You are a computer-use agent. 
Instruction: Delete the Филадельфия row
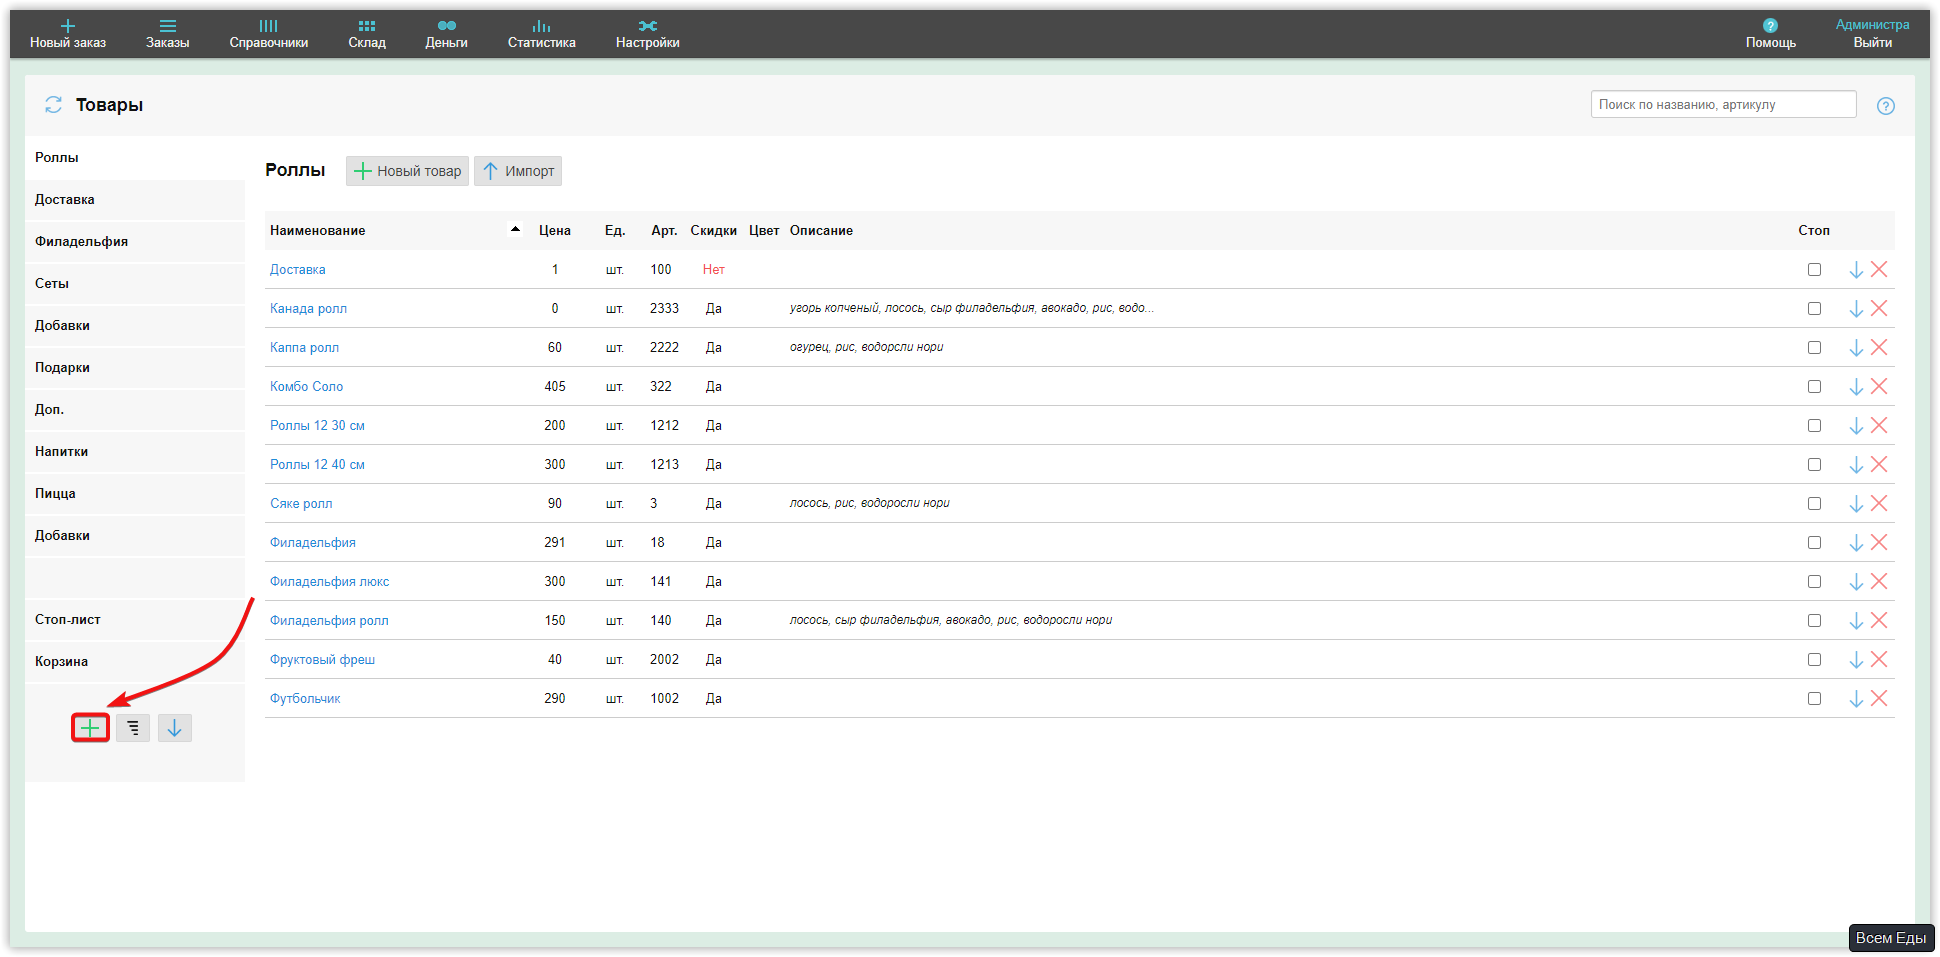click(1880, 542)
